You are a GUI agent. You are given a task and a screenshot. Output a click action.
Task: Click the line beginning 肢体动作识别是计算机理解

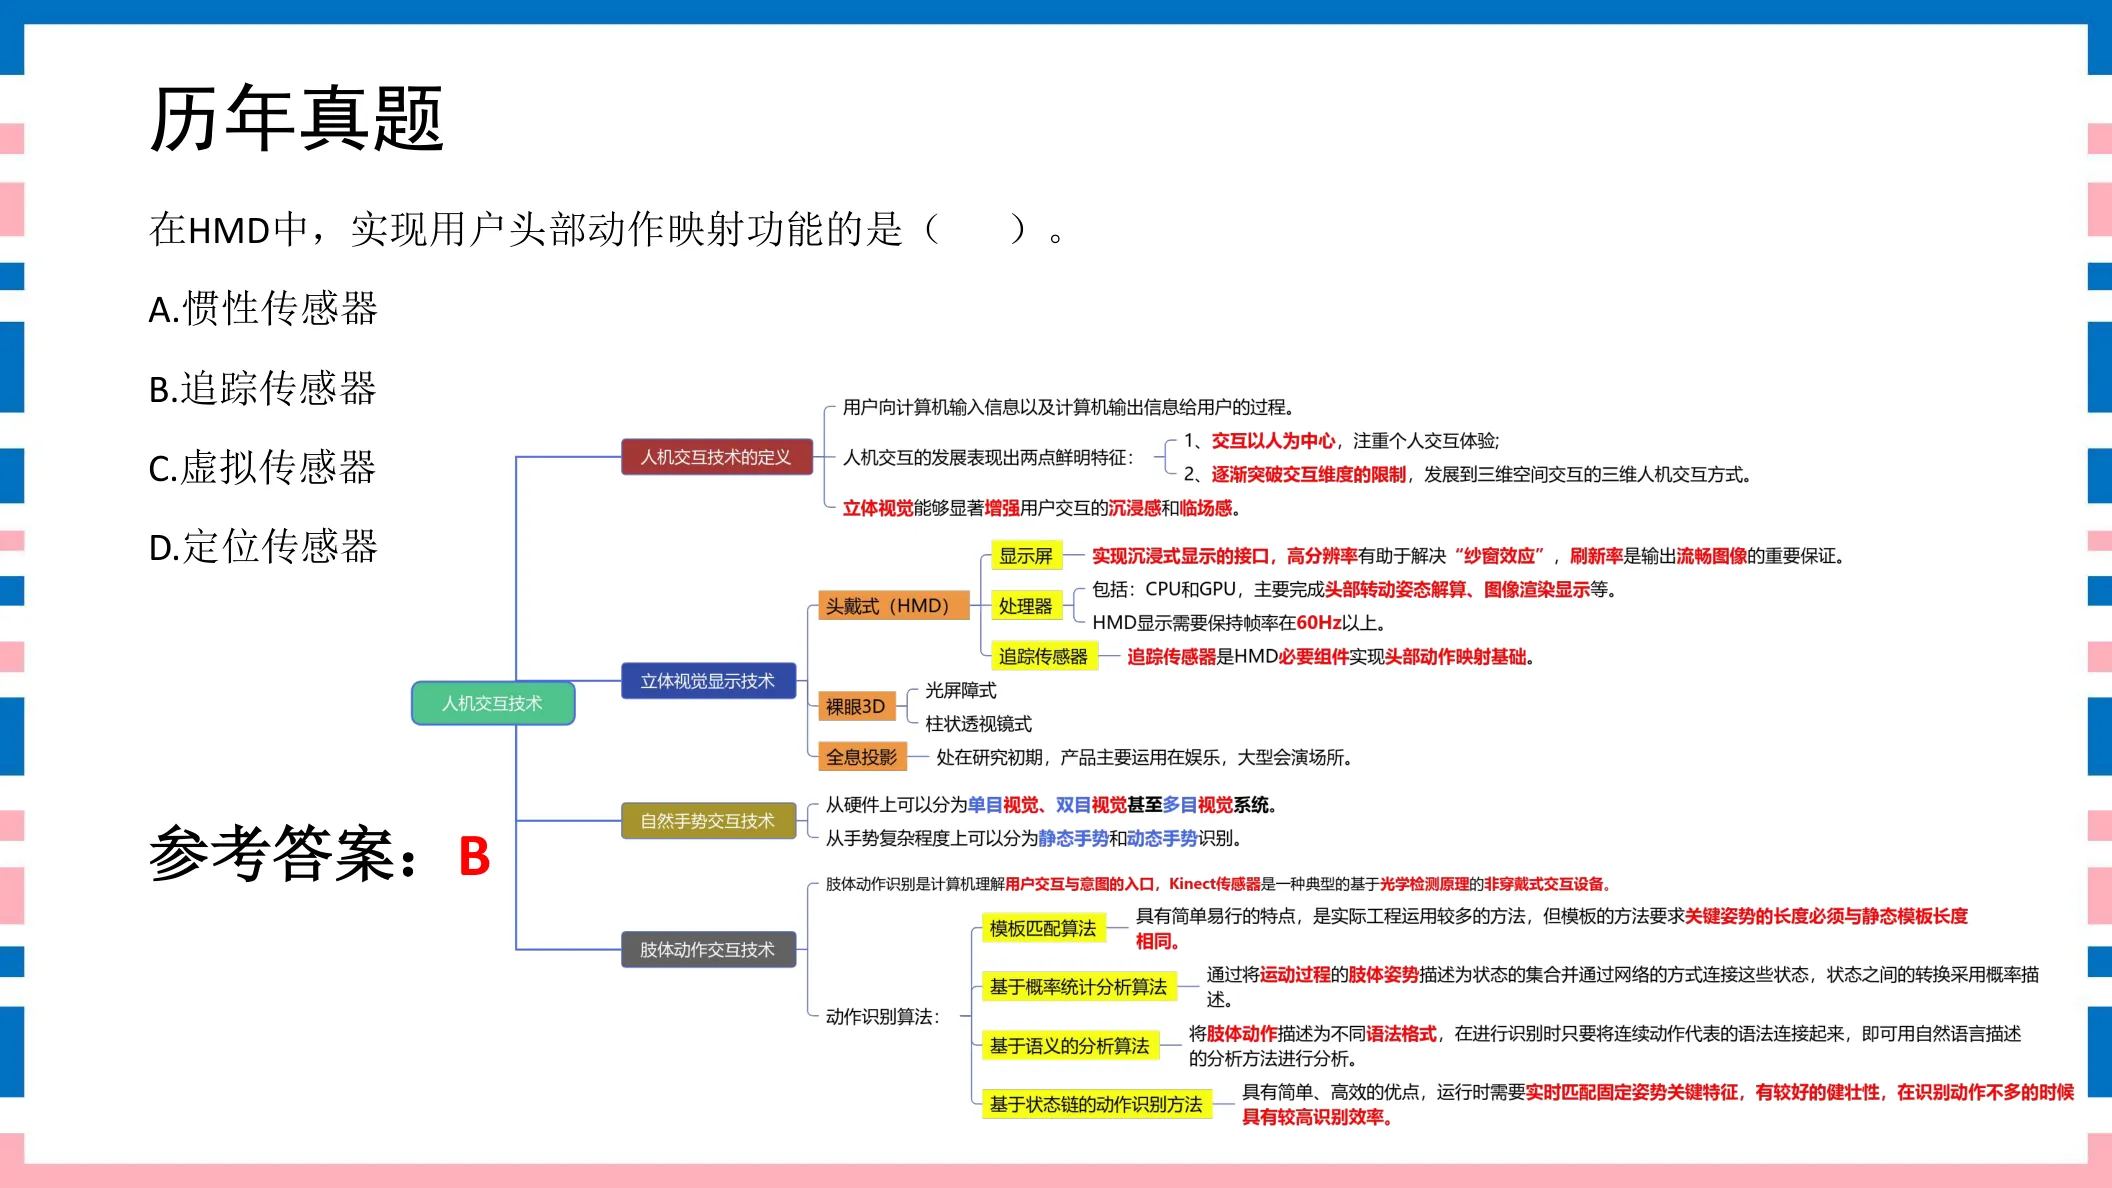click(x=1219, y=884)
